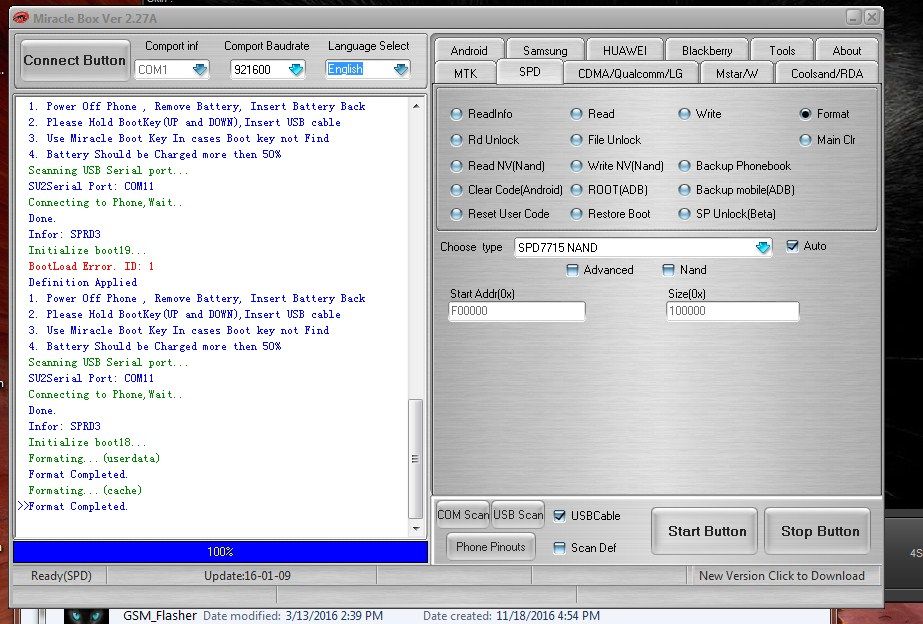This screenshot has height=624, width=923.
Task: Open Phone Pinouts
Action: coord(490,547)
